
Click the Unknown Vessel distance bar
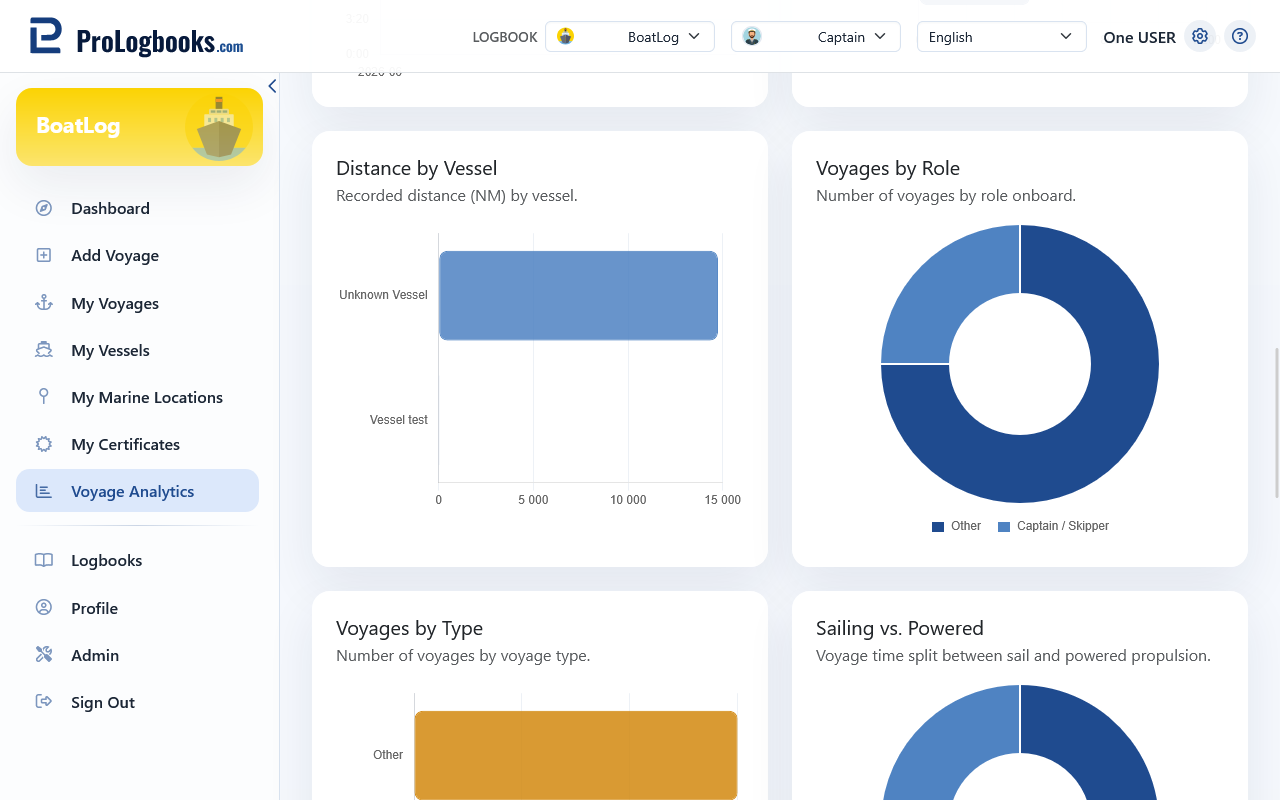[x=578, y=295]
